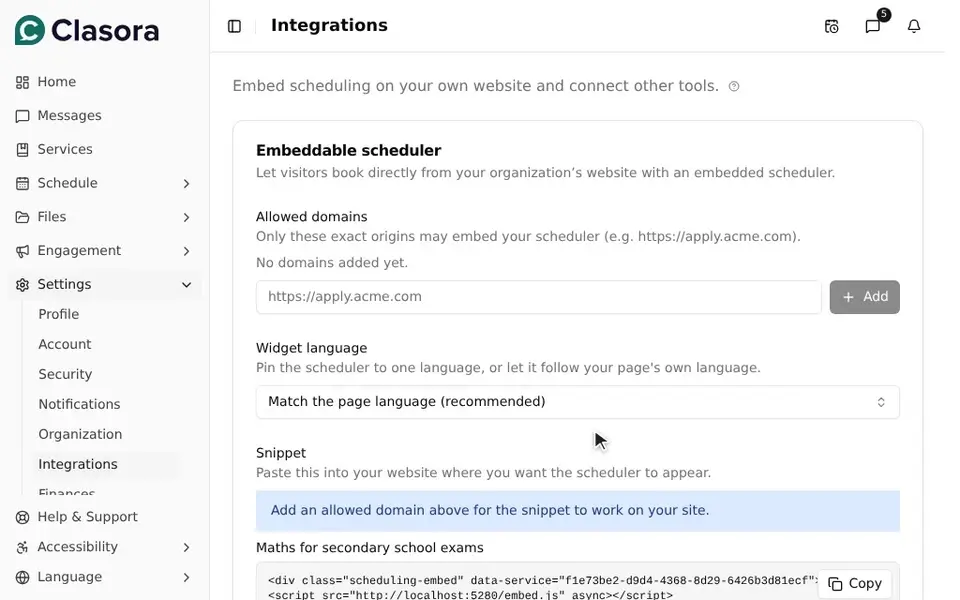
Task: Go to Home in sidebar
Action: [104, 83]
